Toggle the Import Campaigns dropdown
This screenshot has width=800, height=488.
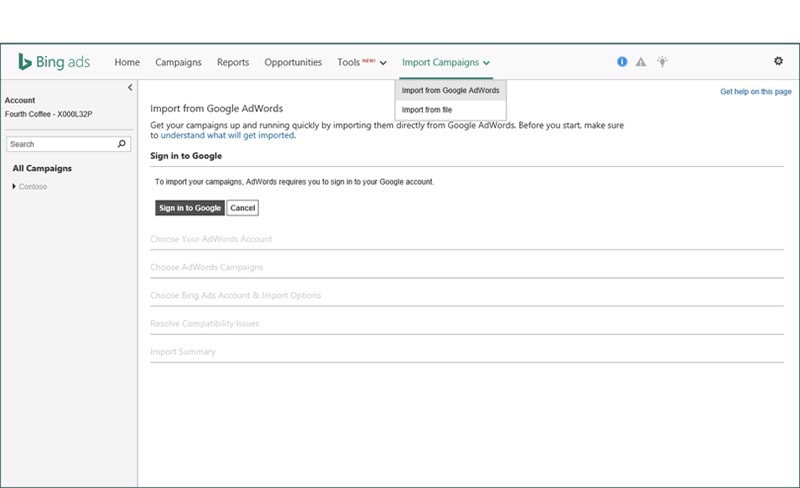coord(445,62)
